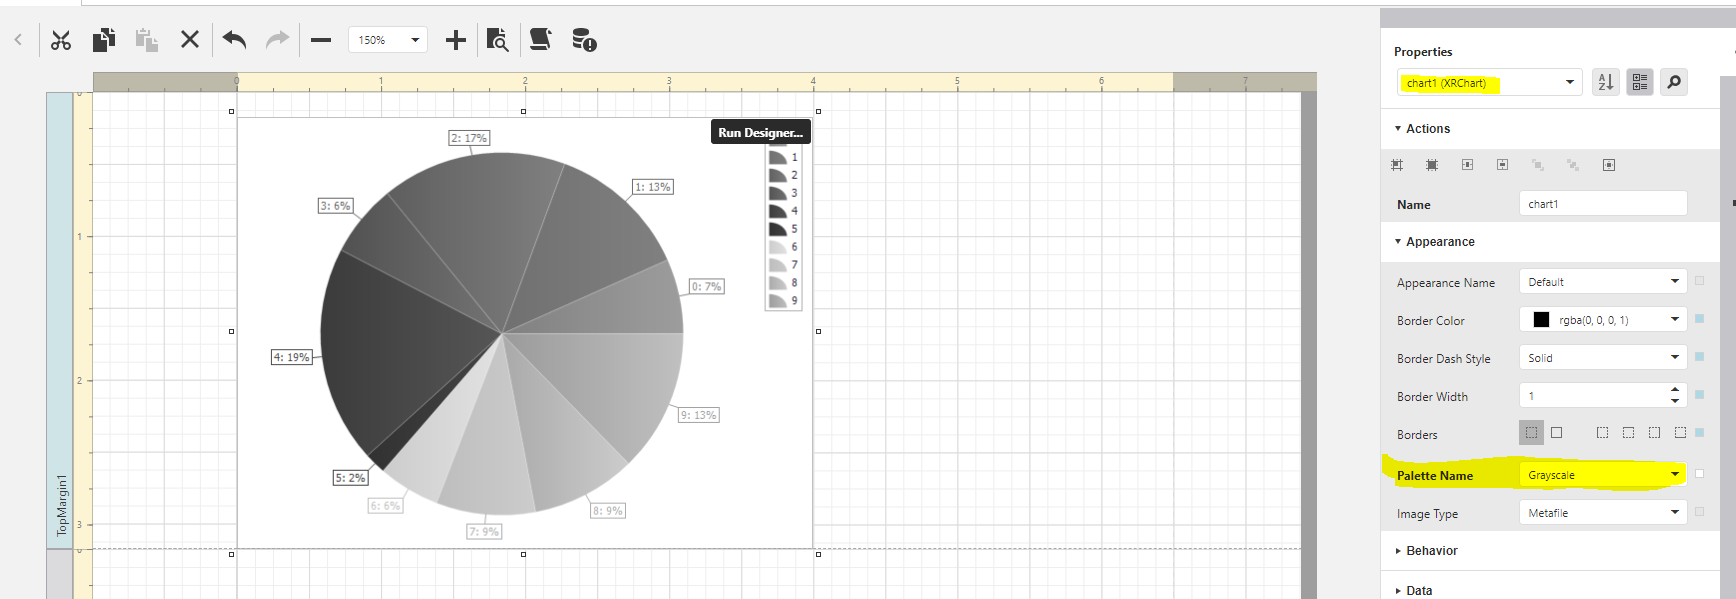The image size is (1736, 599).
Task: Increase the Border Width value
Action: click(1675, 390)
